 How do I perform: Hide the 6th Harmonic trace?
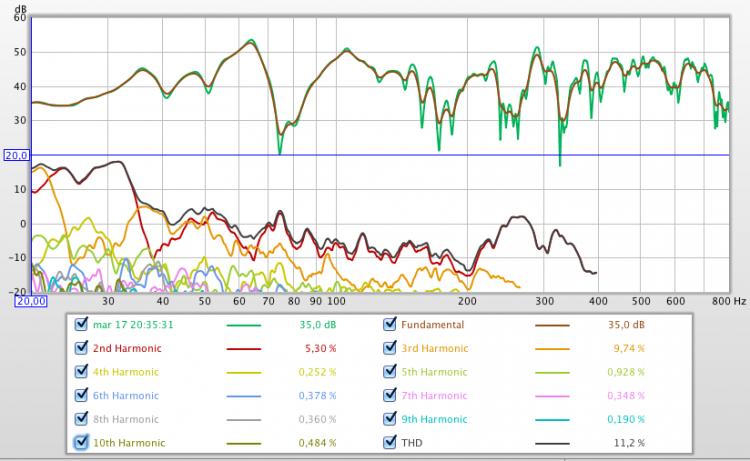point(81,395)
